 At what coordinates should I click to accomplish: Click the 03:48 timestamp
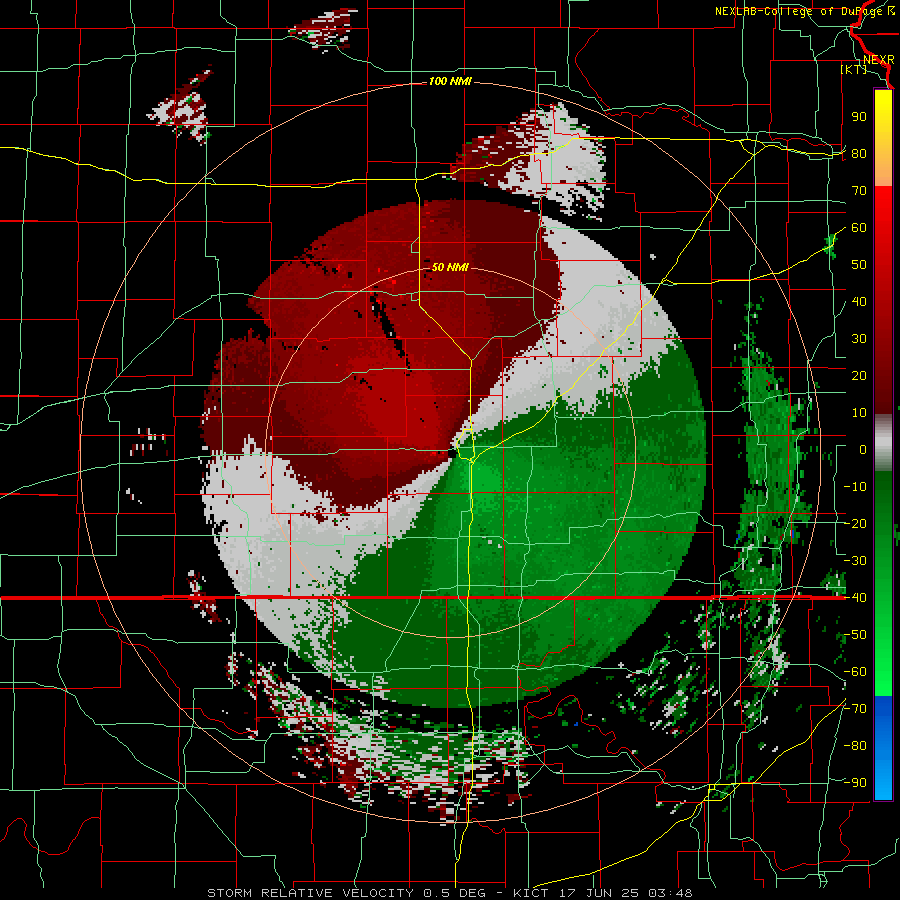tap(668, 893)
